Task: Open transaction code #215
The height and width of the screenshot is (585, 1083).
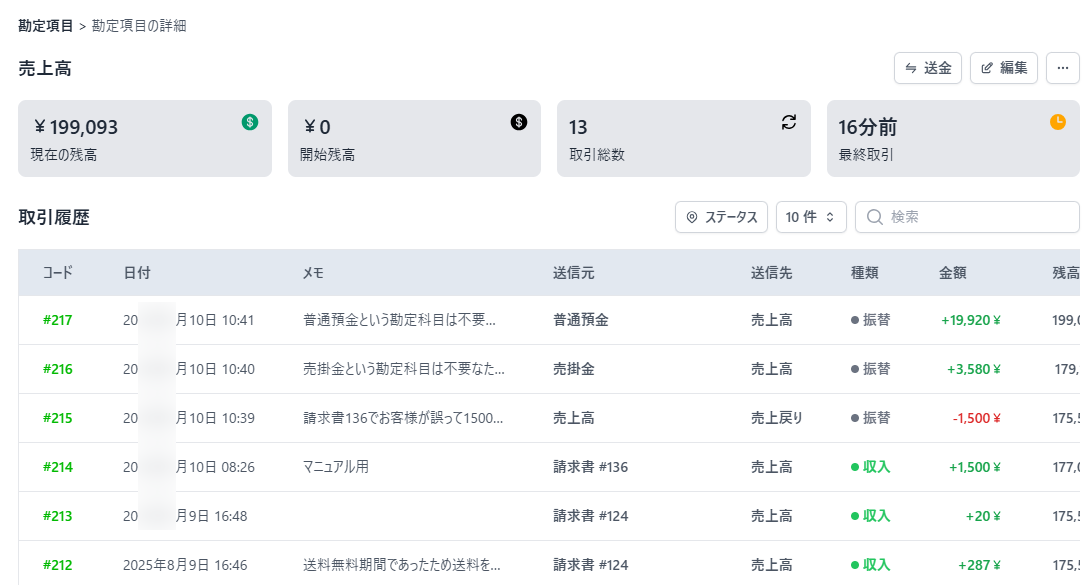Action: pyautogui.click(x=58, y=418)
